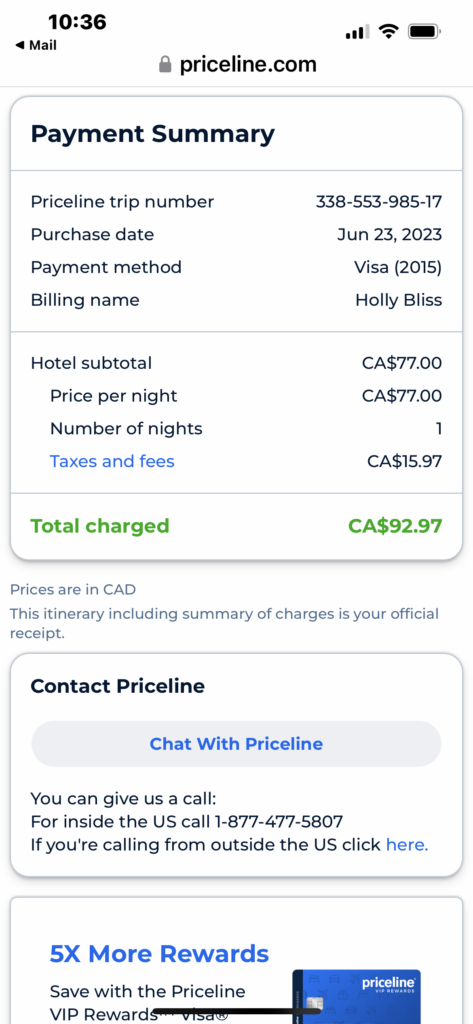The image size is (473, 1024).
Task: Tap the 5X More Rewards heading
Action: point(159,953)
